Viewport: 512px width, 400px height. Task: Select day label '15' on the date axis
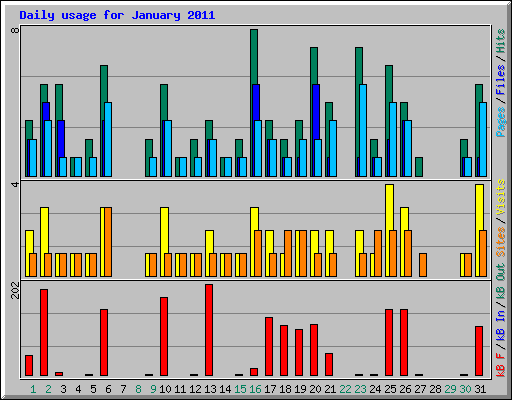(240, 389)
